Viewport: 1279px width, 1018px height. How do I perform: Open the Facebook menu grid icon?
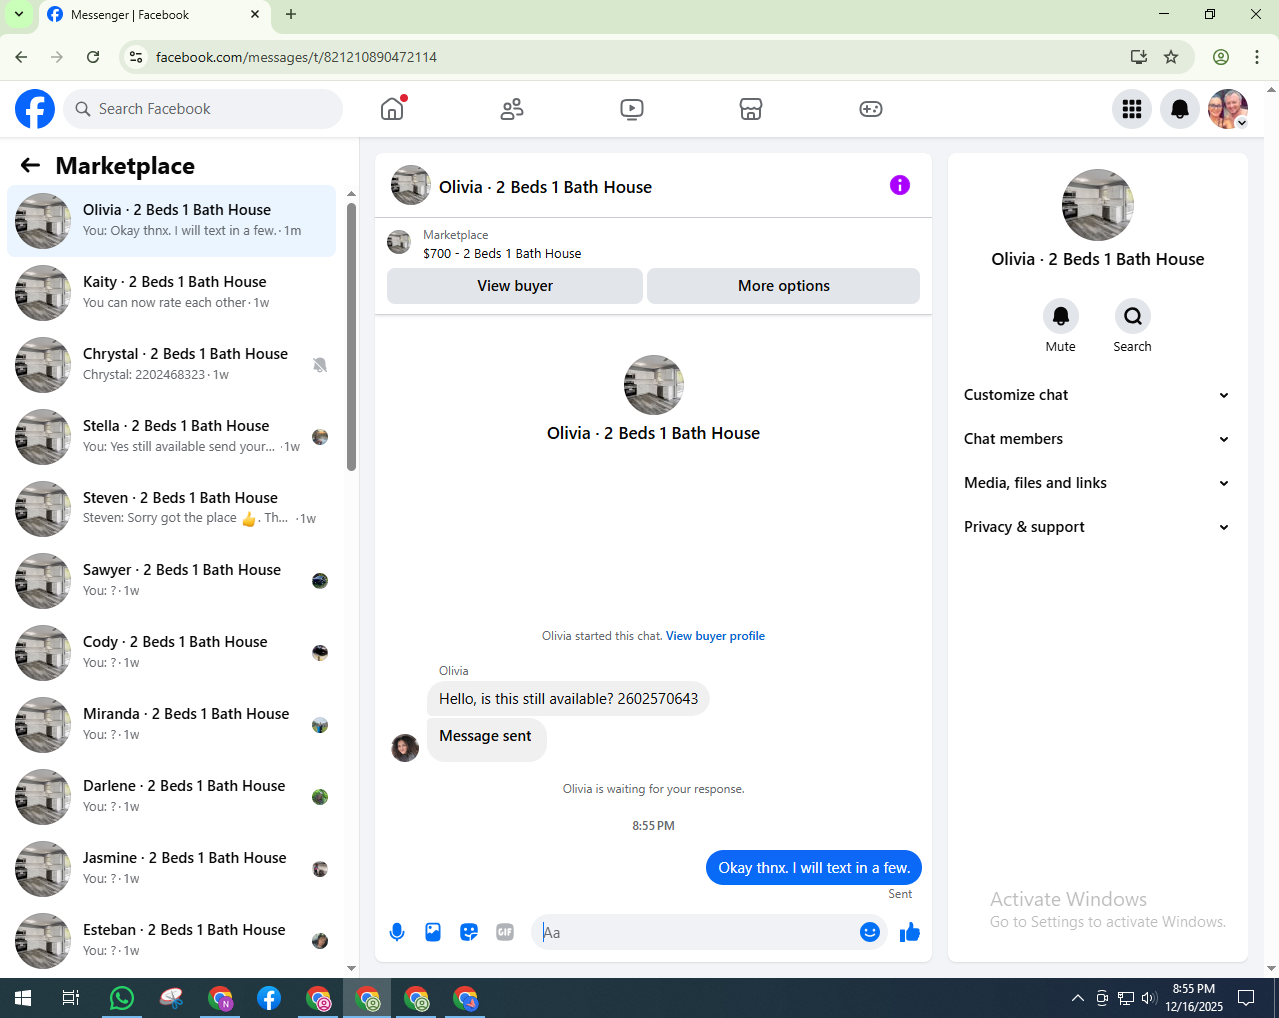click(1132, 109)
